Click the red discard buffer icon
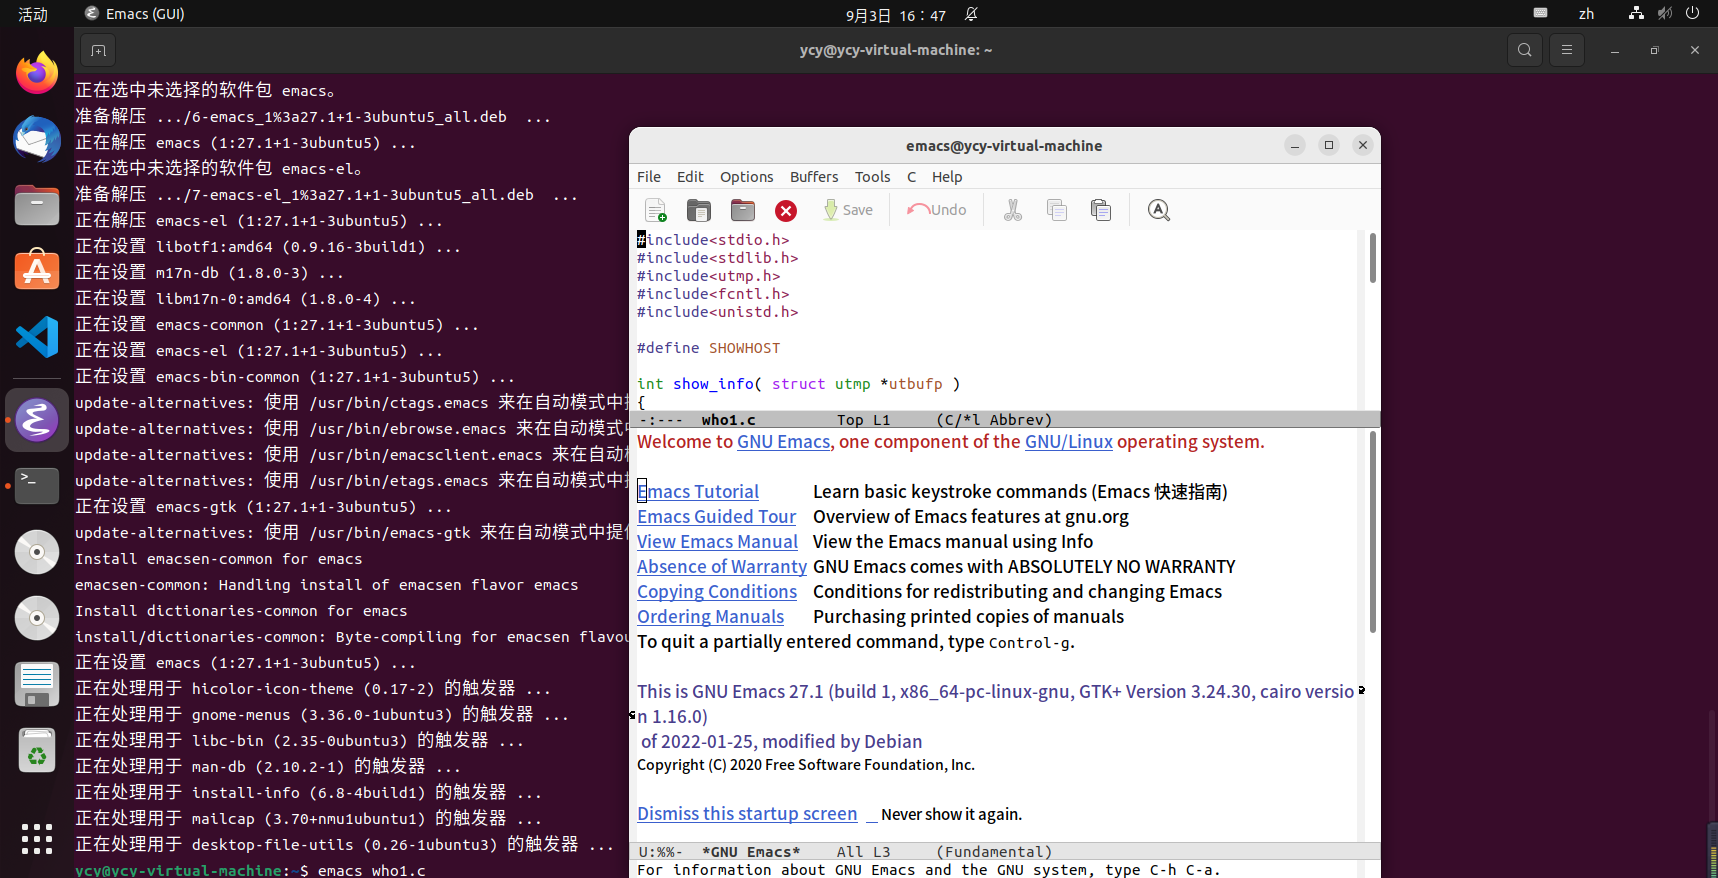 click(786, 210)
